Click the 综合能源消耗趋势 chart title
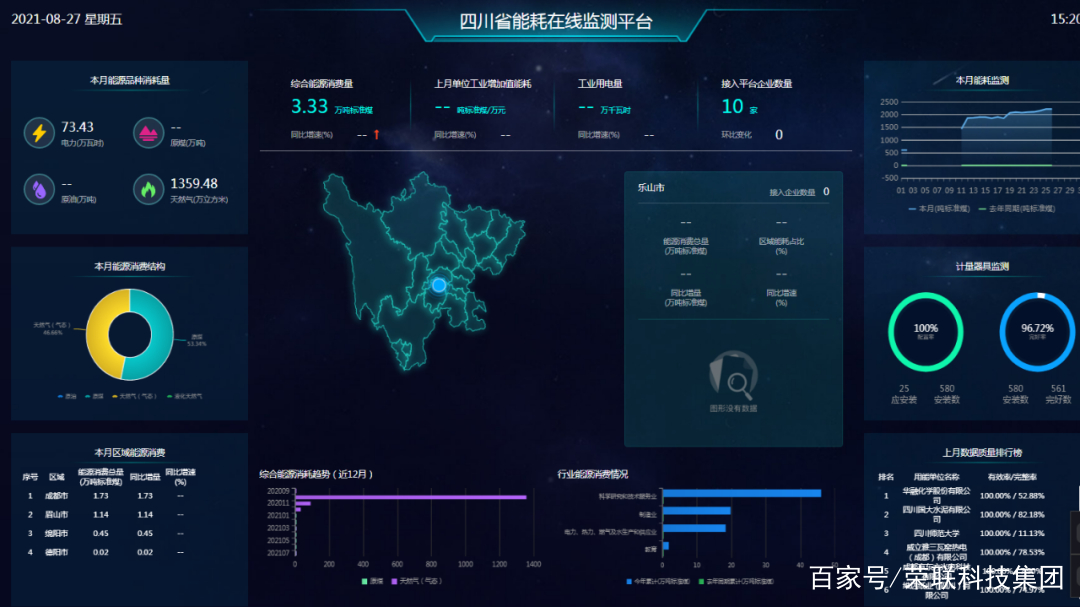This screenshot has height=607, width=1080. (x=317, y=474)
